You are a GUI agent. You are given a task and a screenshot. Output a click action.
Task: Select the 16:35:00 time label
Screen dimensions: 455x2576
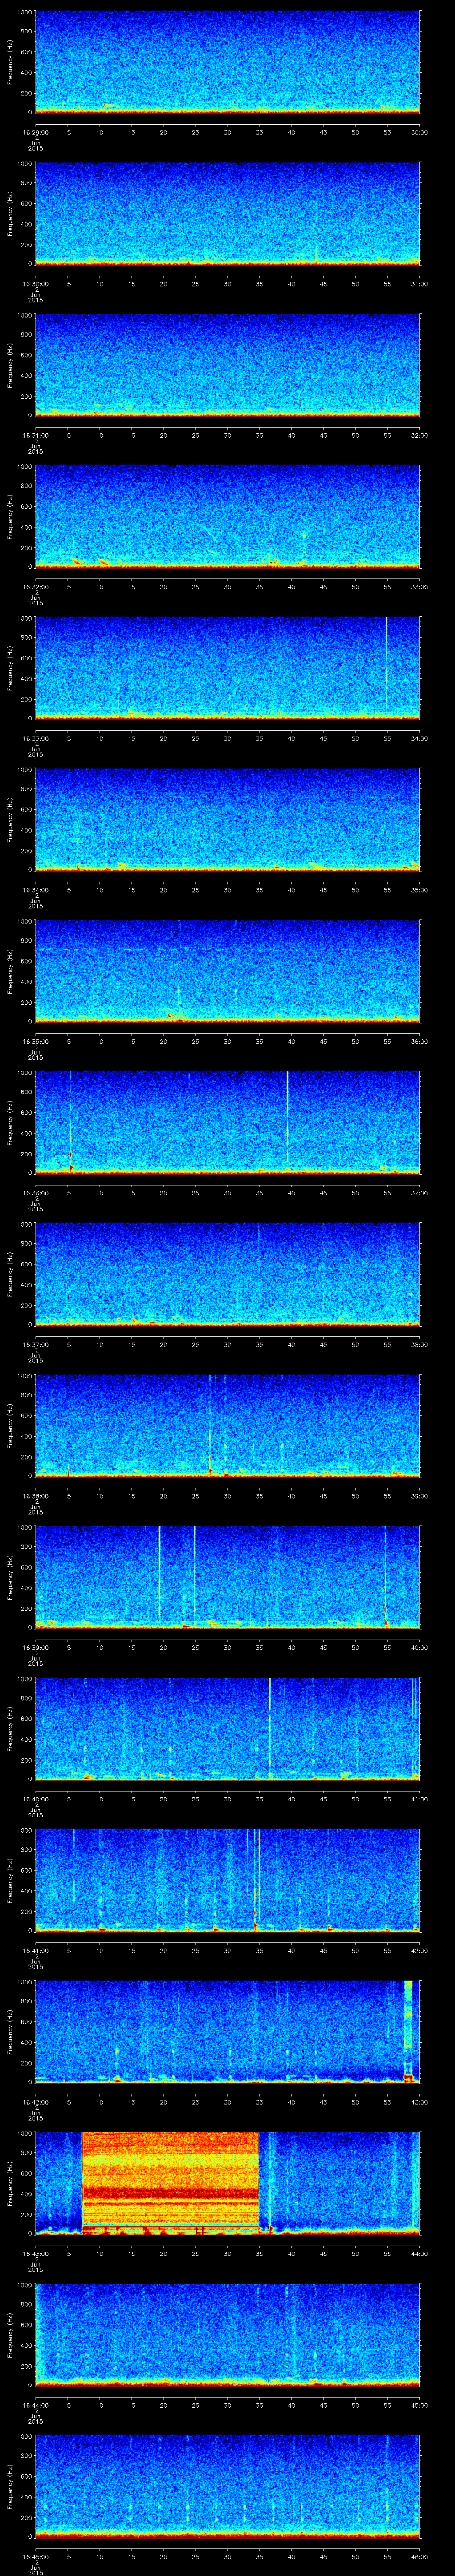(x=35, y=1041)
